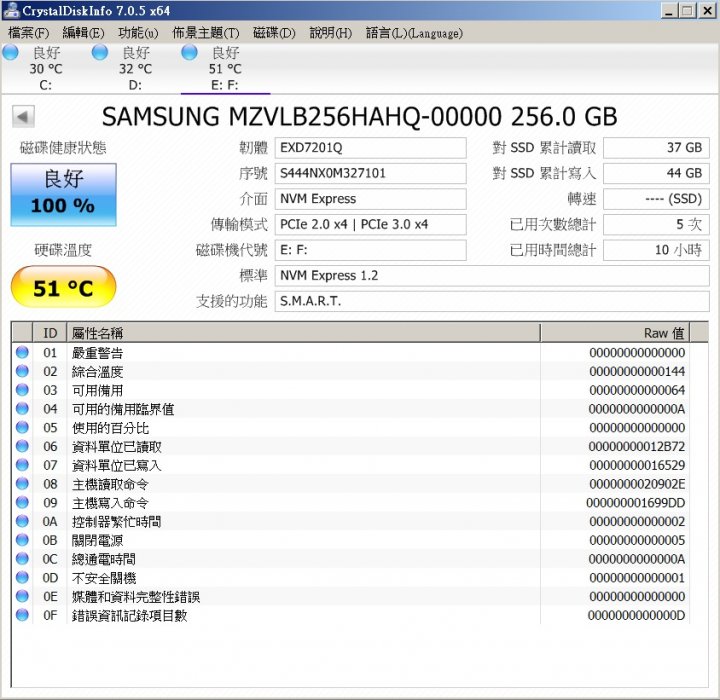Image resolution: width=720 pixels, height=700 pixels.
Task: Click status orb for attribute 0C 總通電時間
Action: pyautogui.click(x=22, y=559)
